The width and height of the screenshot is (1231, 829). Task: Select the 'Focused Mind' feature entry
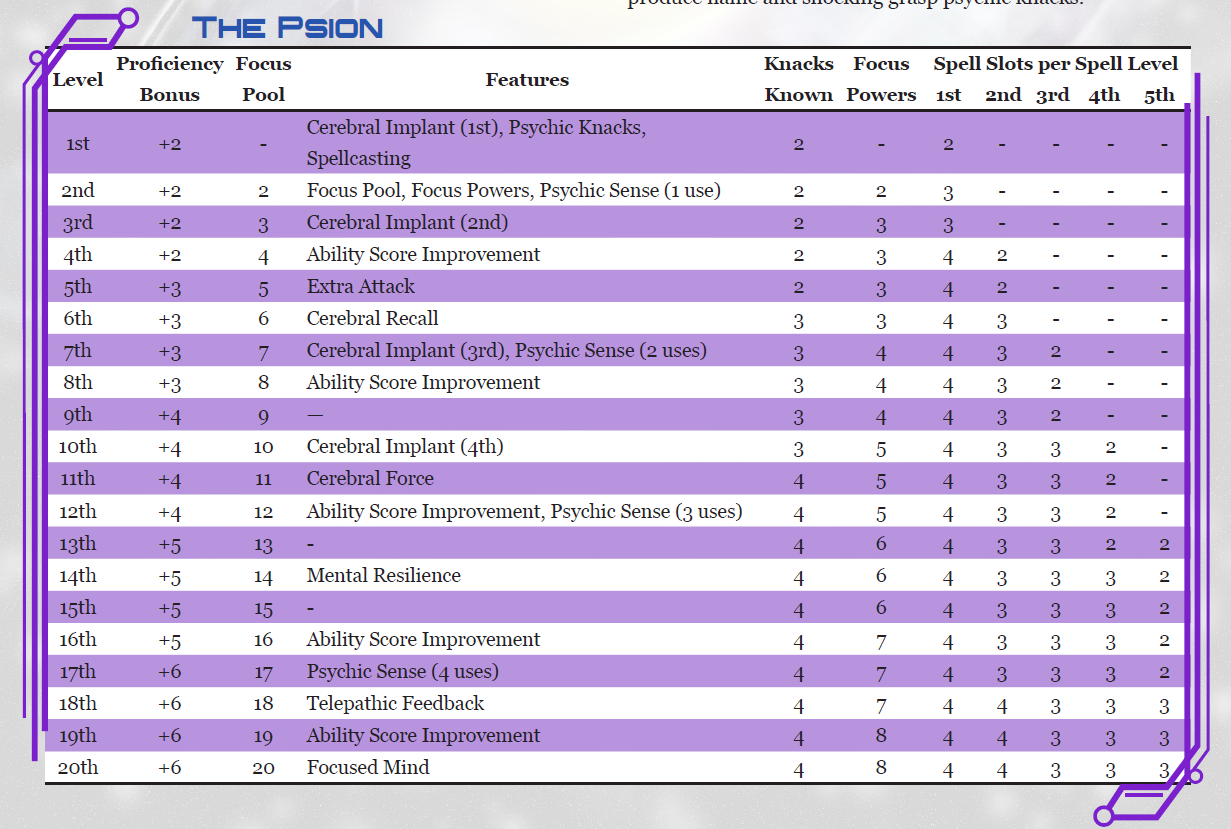point(368,768)
